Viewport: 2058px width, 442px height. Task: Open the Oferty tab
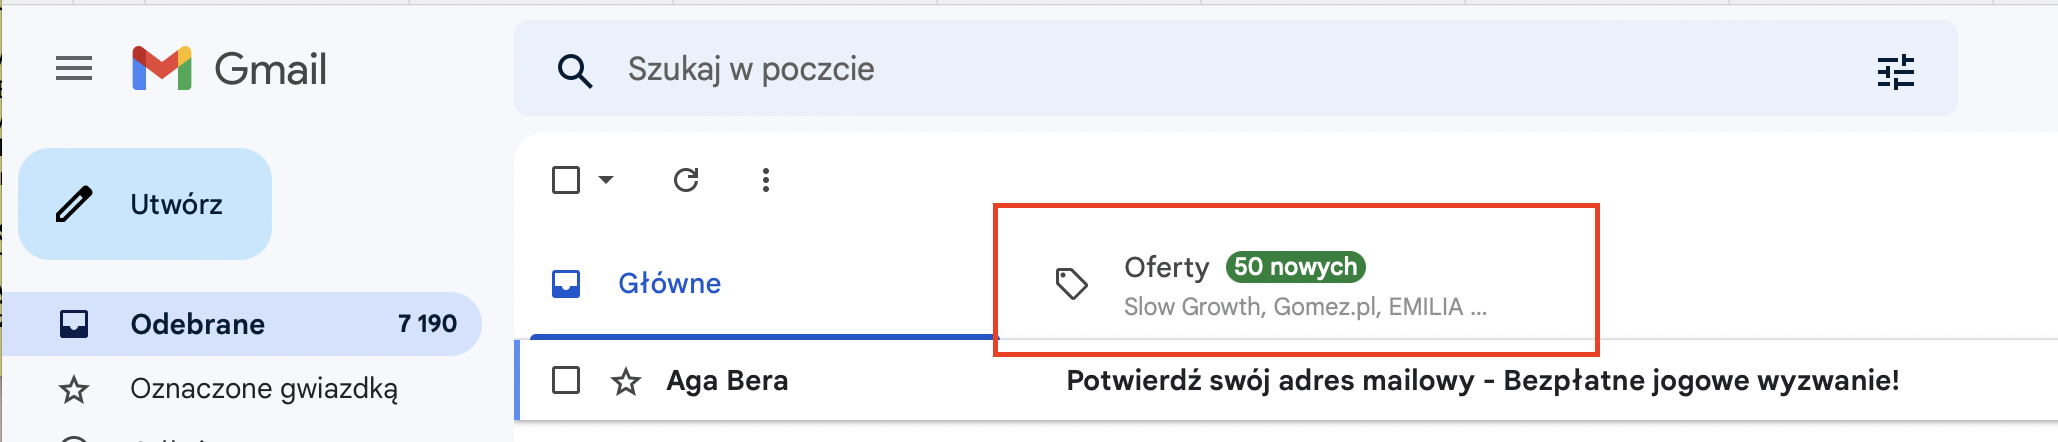1166,268
